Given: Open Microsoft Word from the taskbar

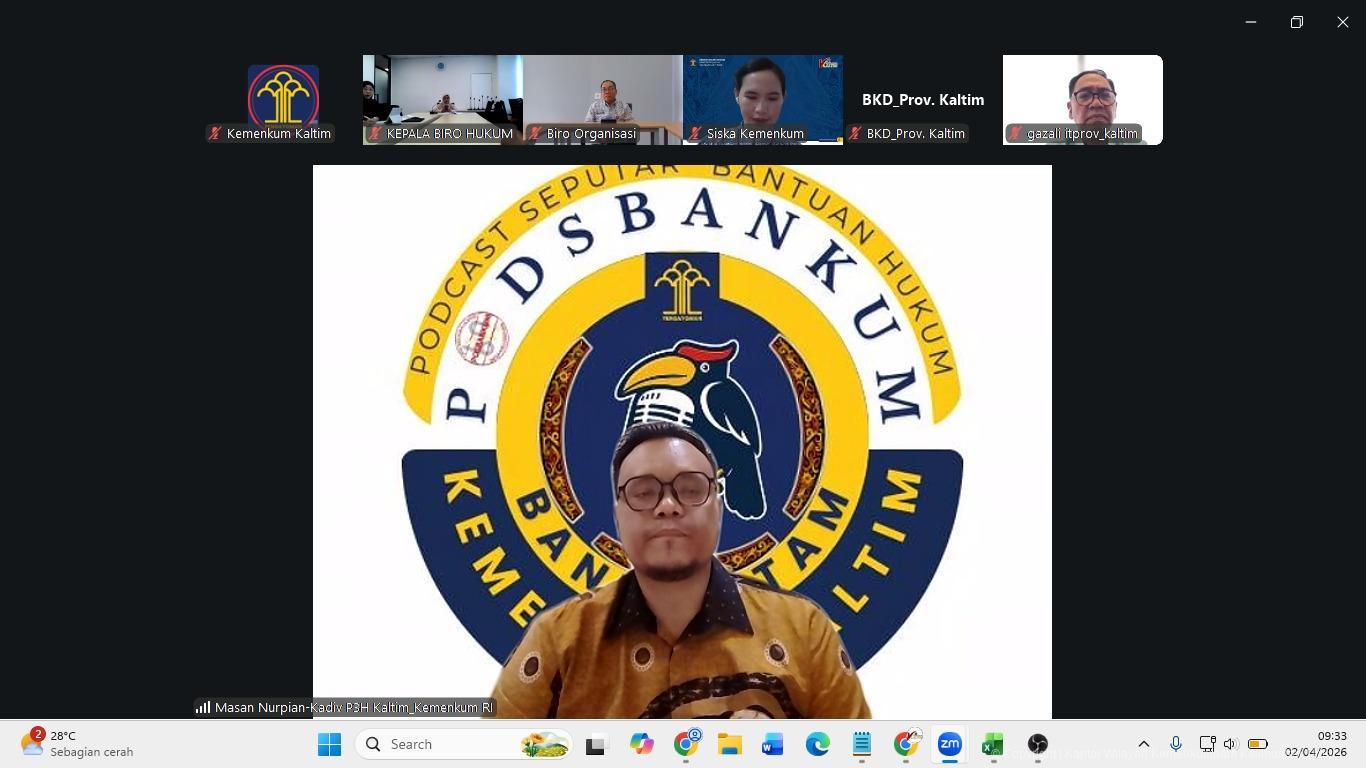Looking at the screenshot, I should [772, 744].
